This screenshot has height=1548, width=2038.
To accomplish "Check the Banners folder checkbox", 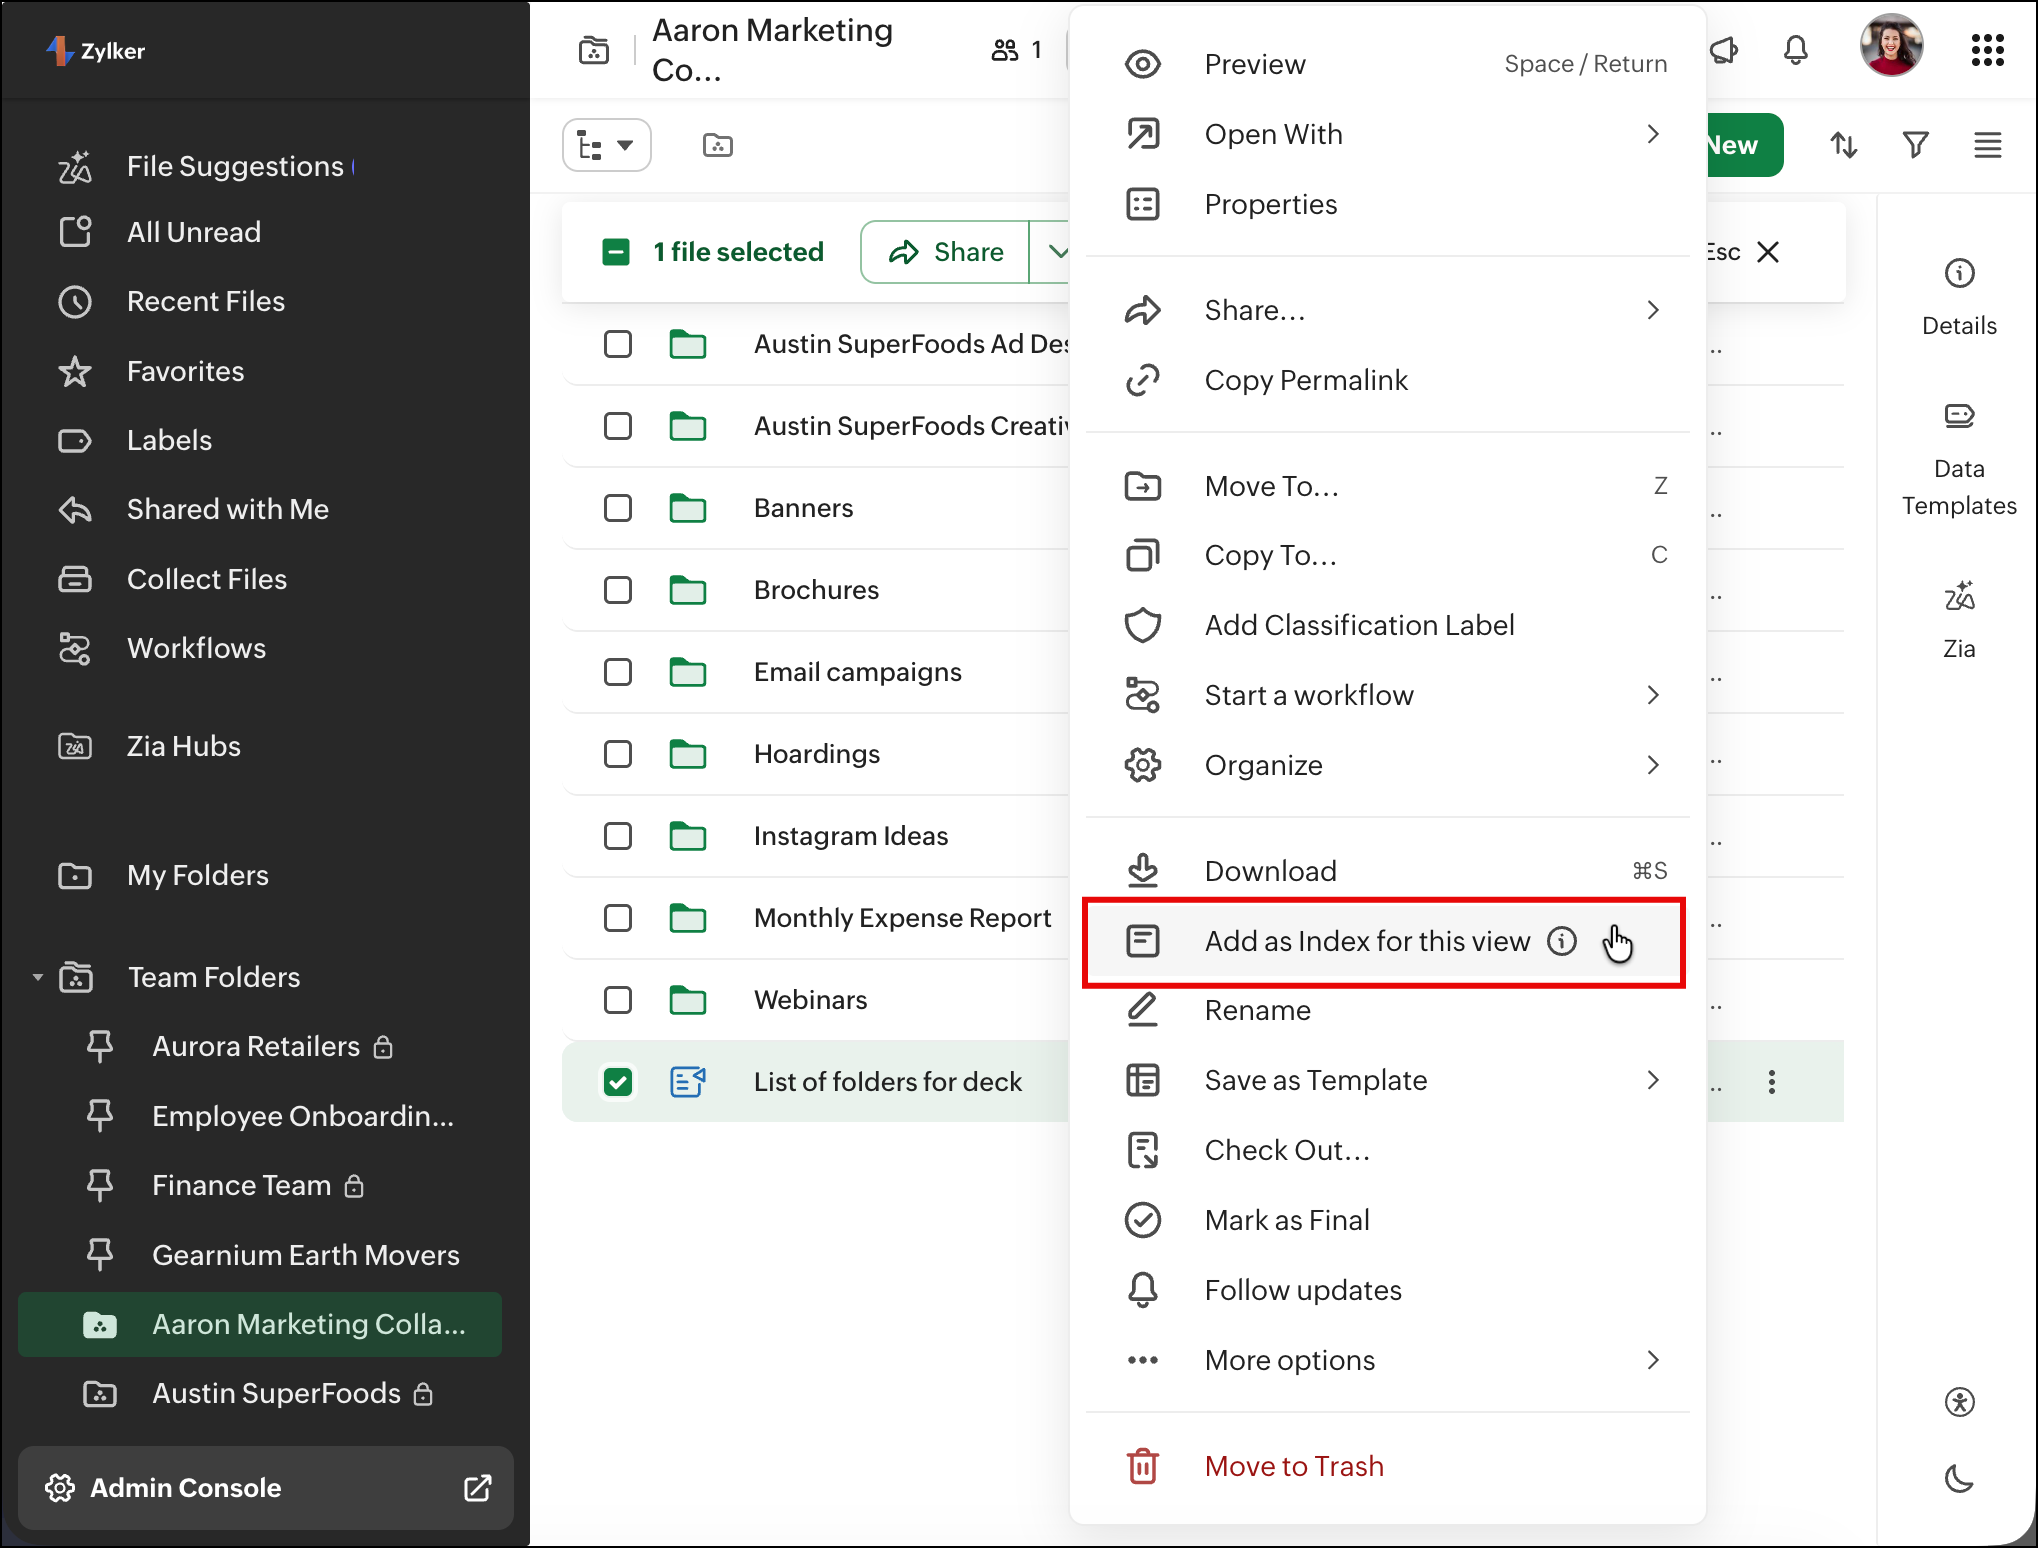I will pyautogui.click(x=618, y=508).
